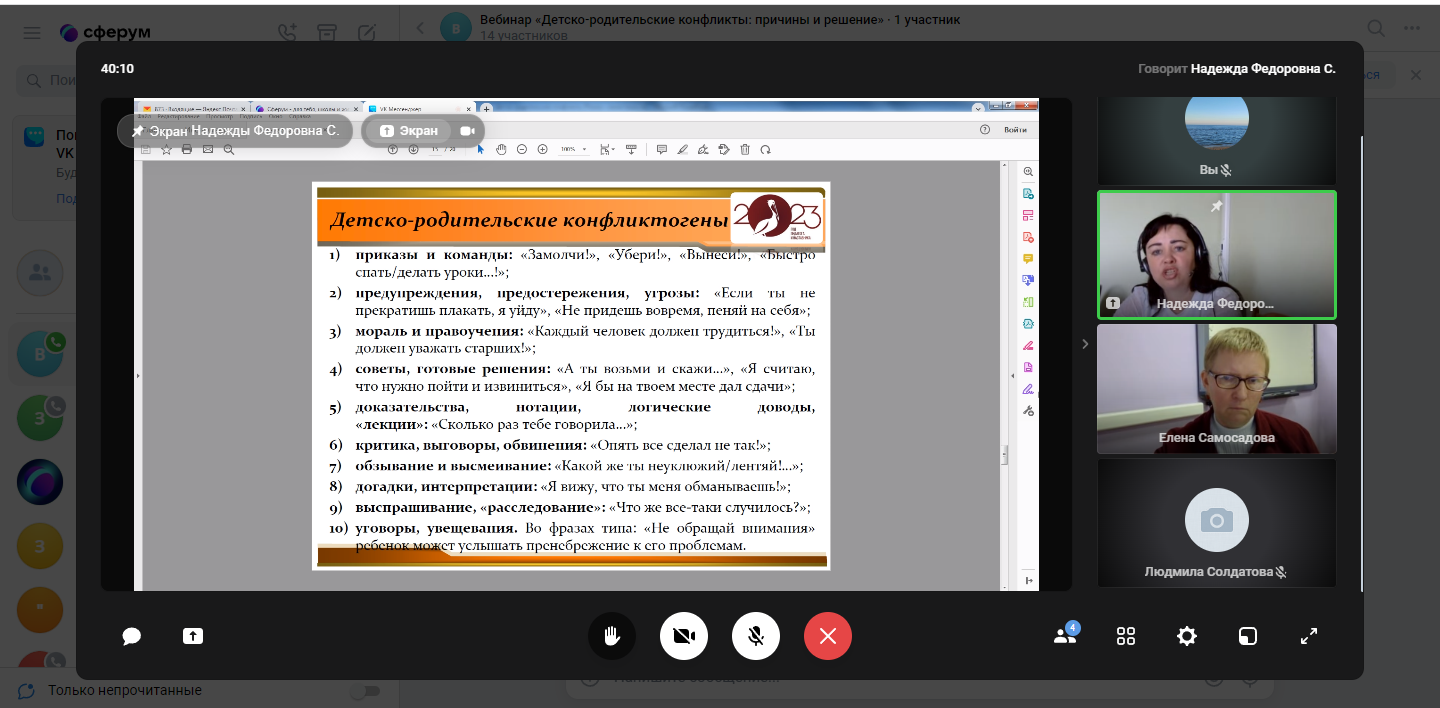Viewport: 1440px width, 708px height.
Task: Click the share screen icon in bottom bar
Action: (193, 636)
